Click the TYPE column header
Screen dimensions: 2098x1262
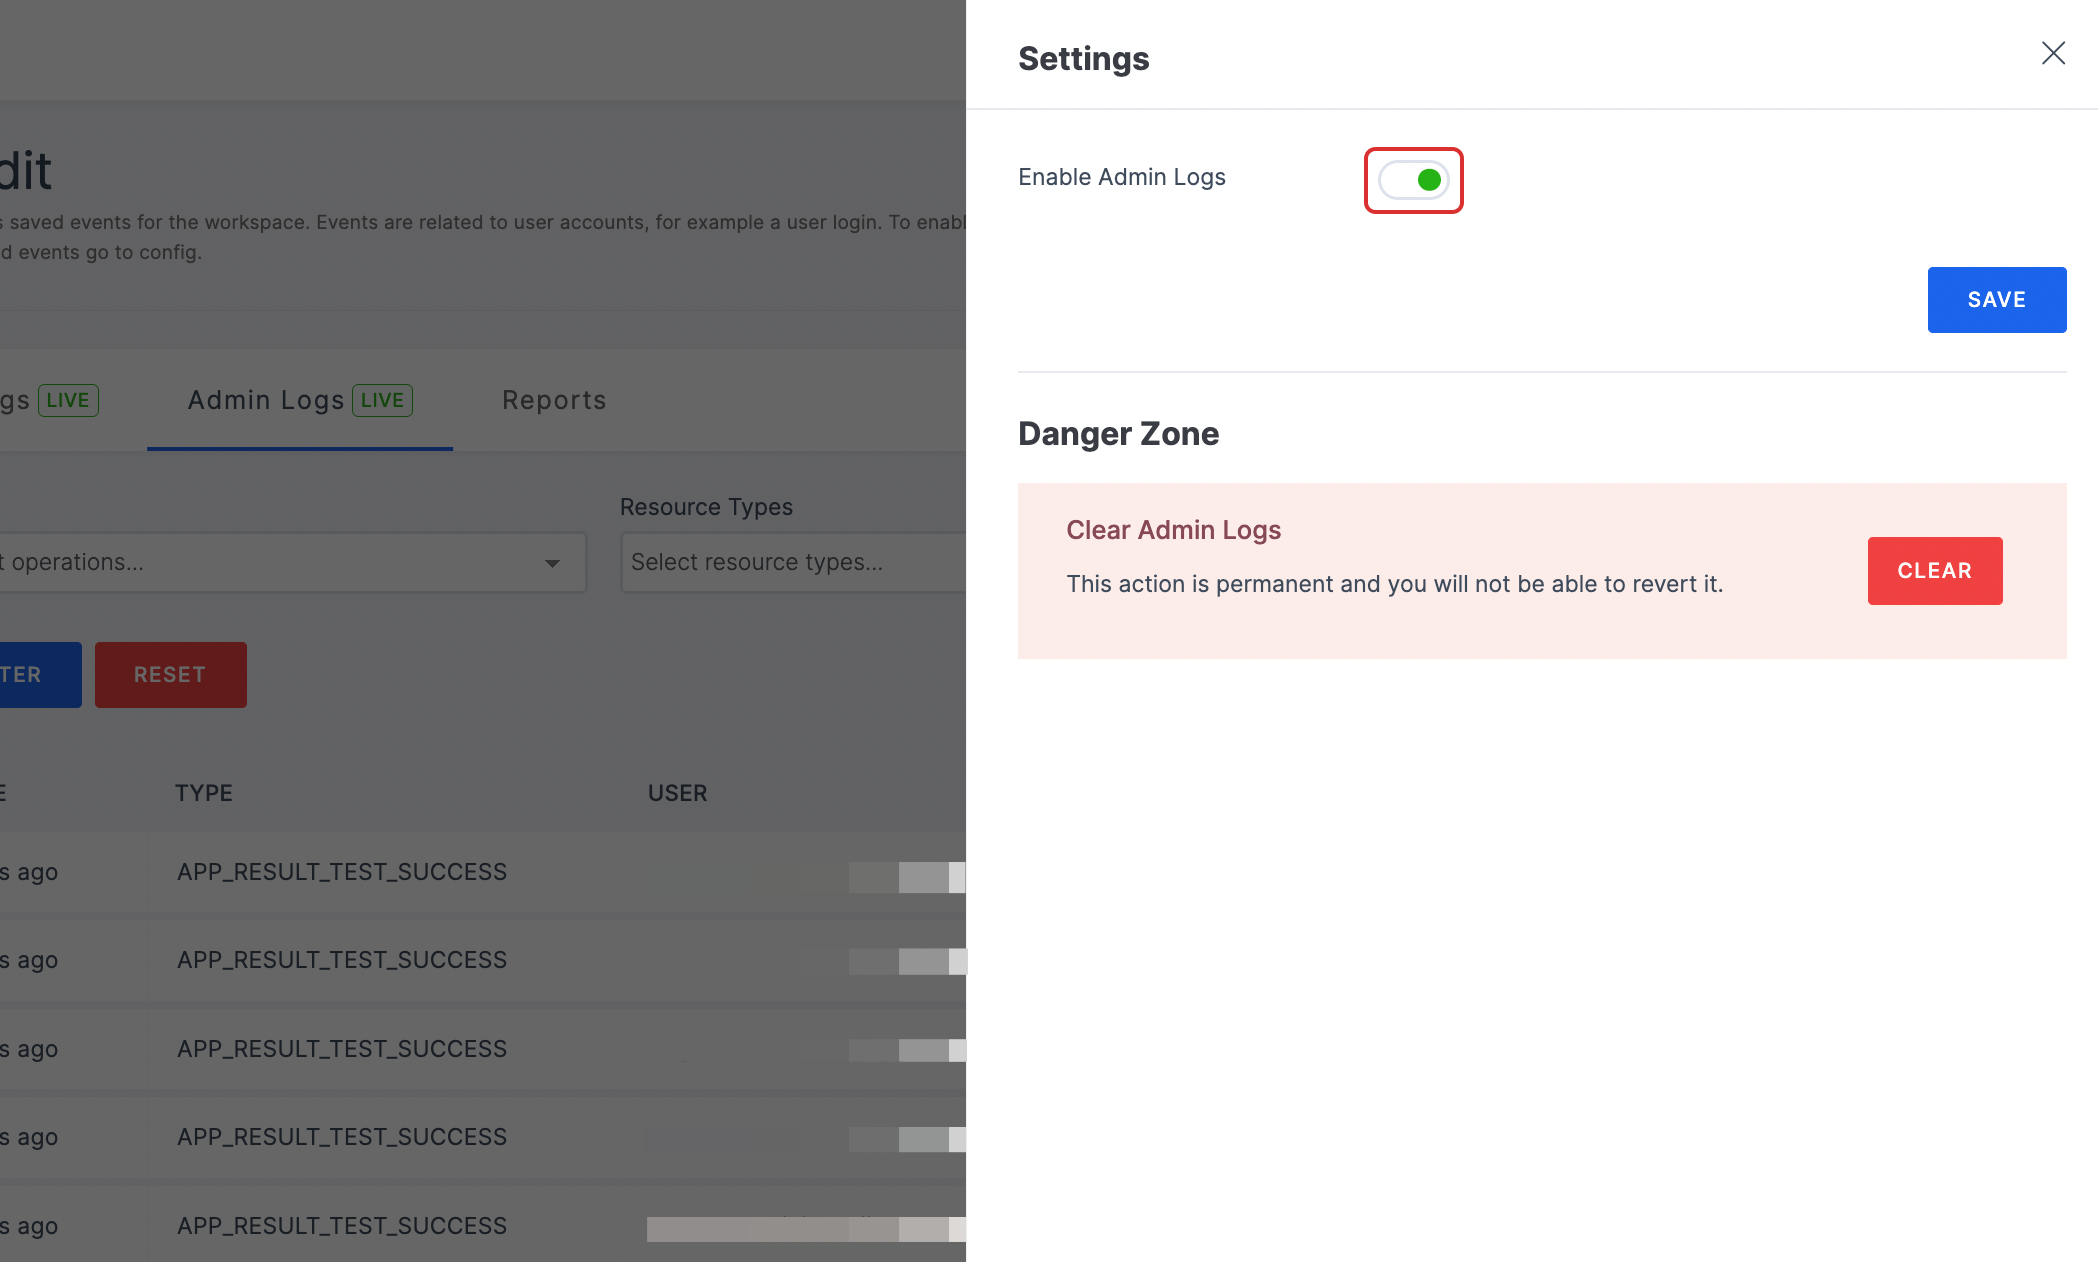[x=204, y=793]
